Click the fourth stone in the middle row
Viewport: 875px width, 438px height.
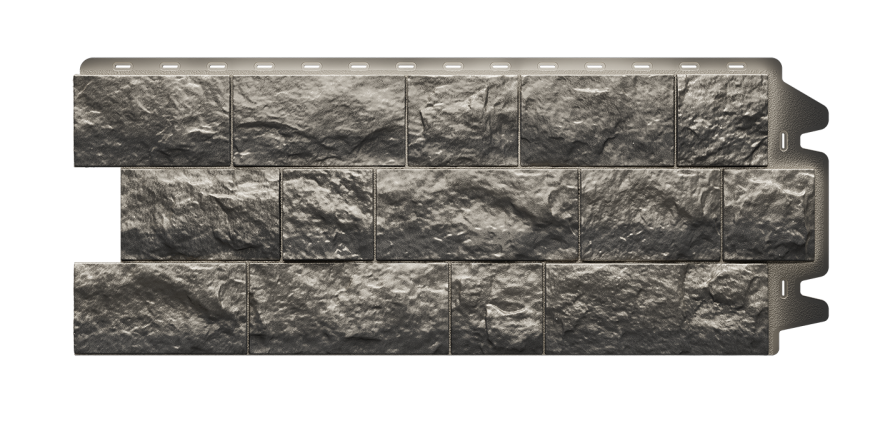coord(650,214)
